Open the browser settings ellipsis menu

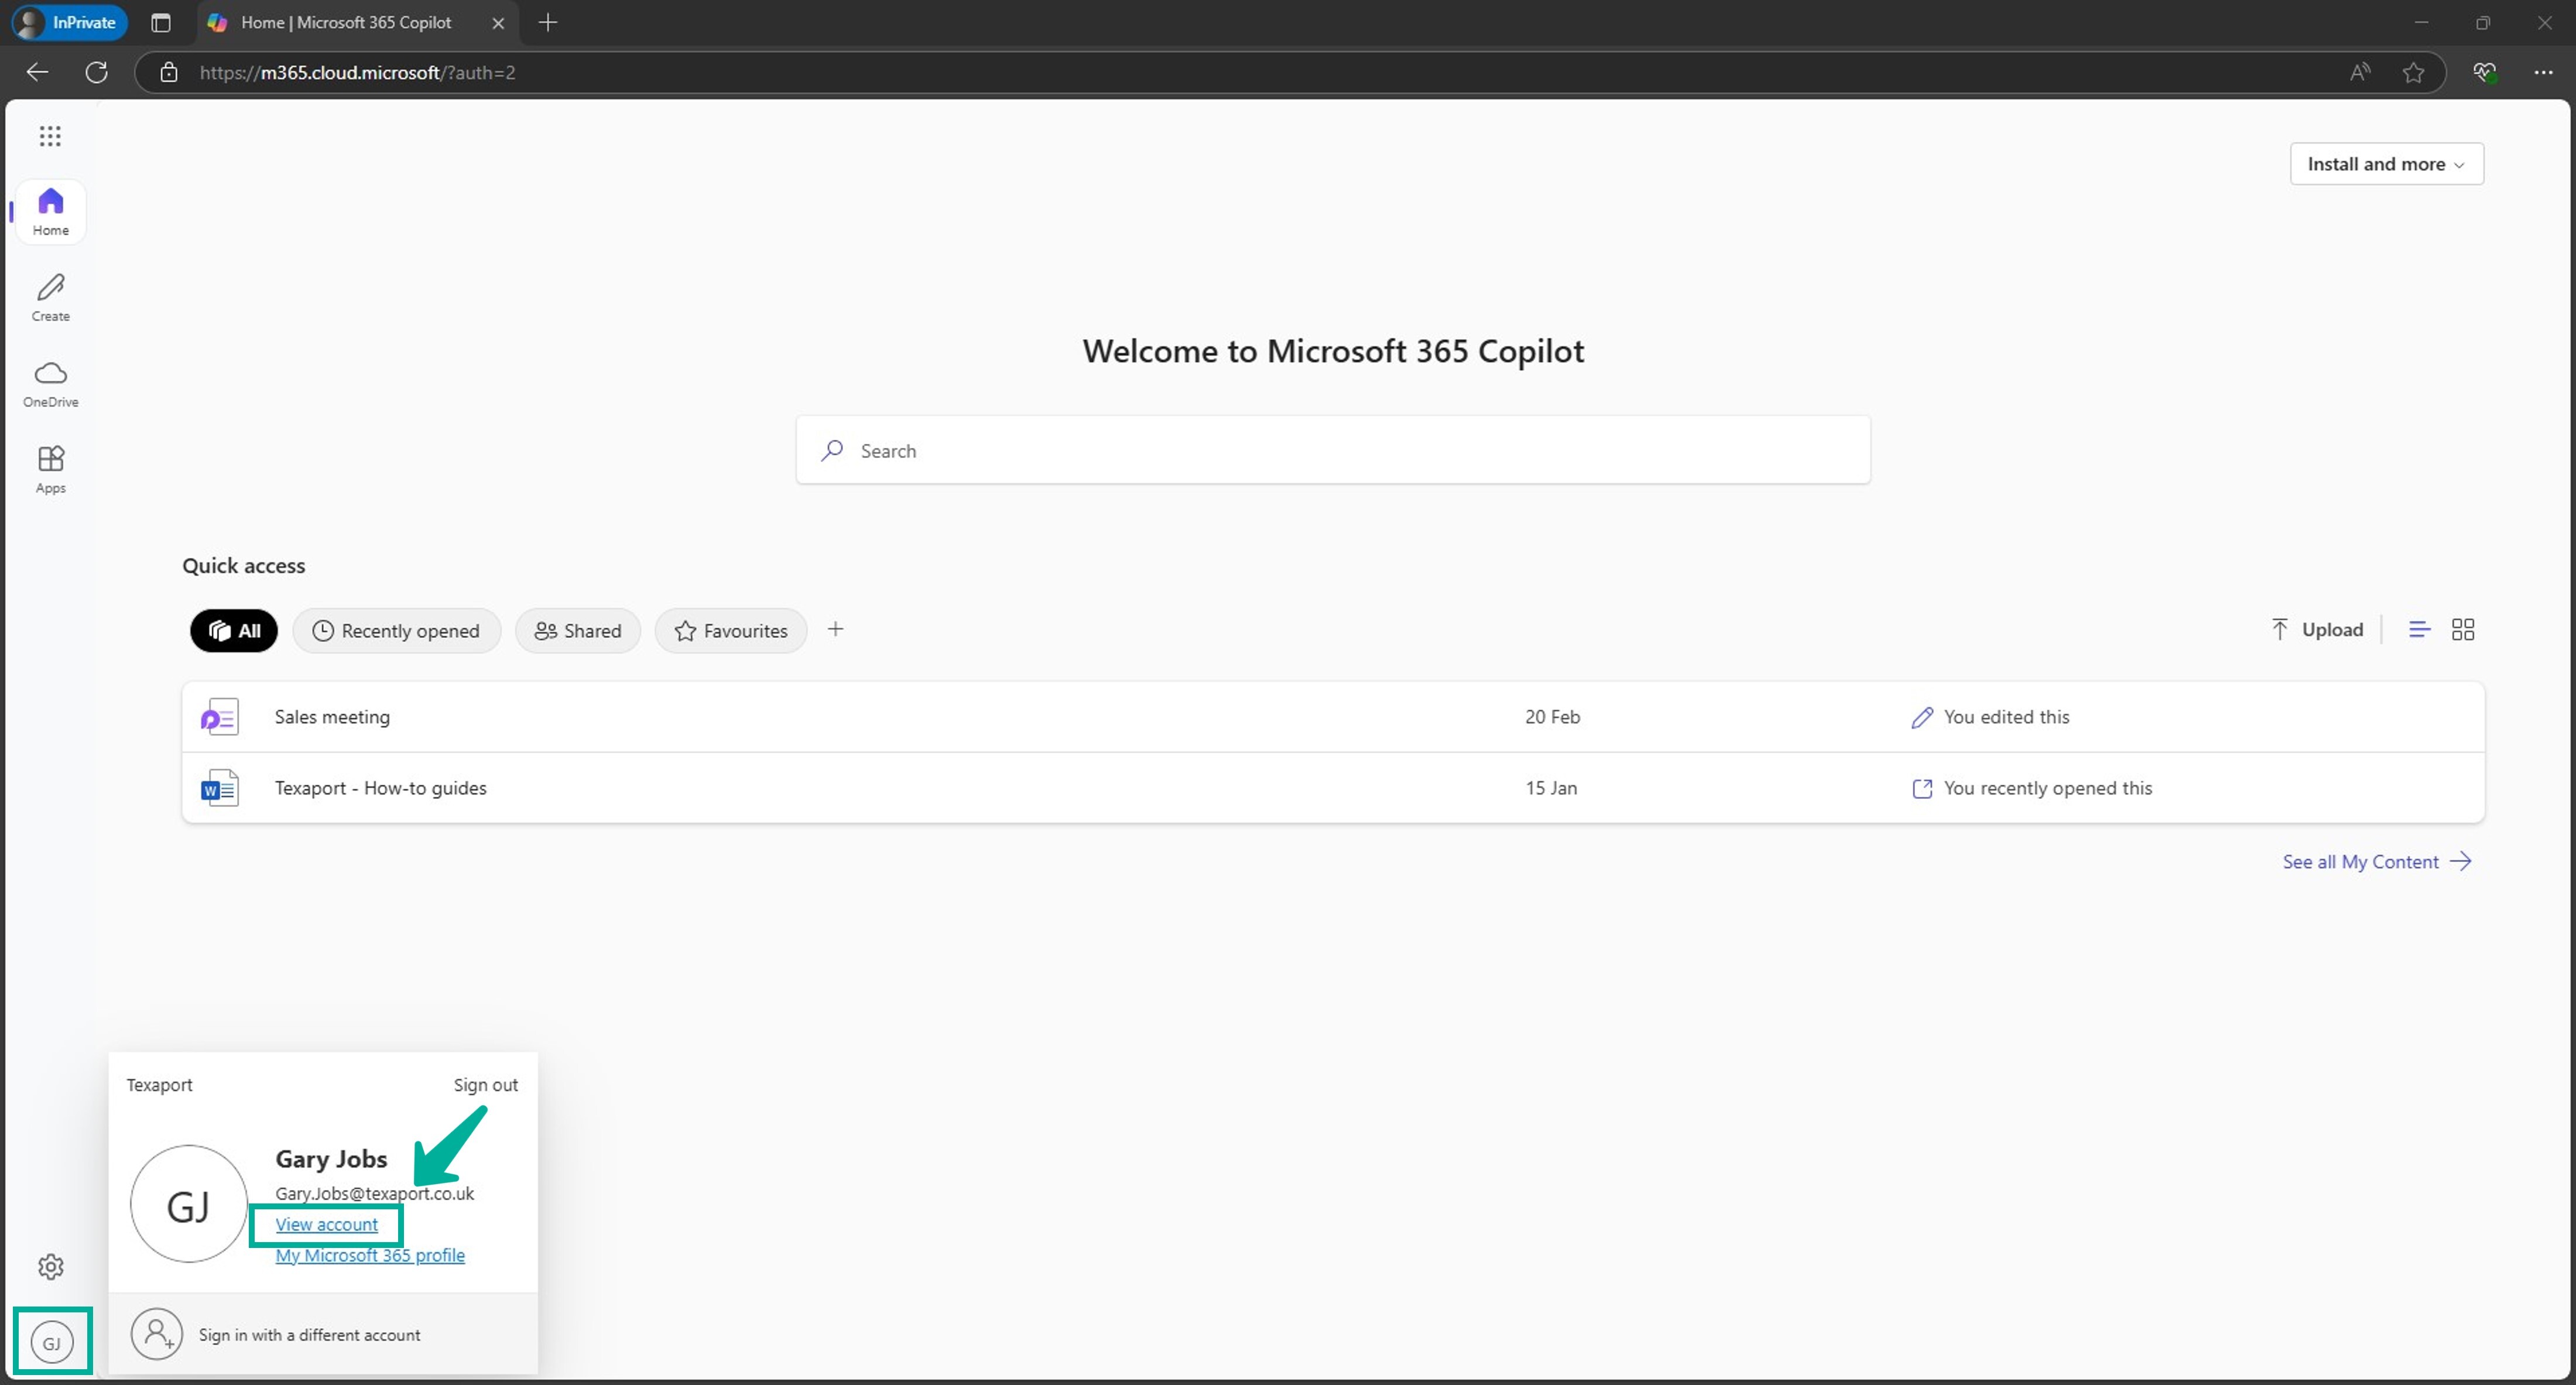click(x=2545, y=72)
